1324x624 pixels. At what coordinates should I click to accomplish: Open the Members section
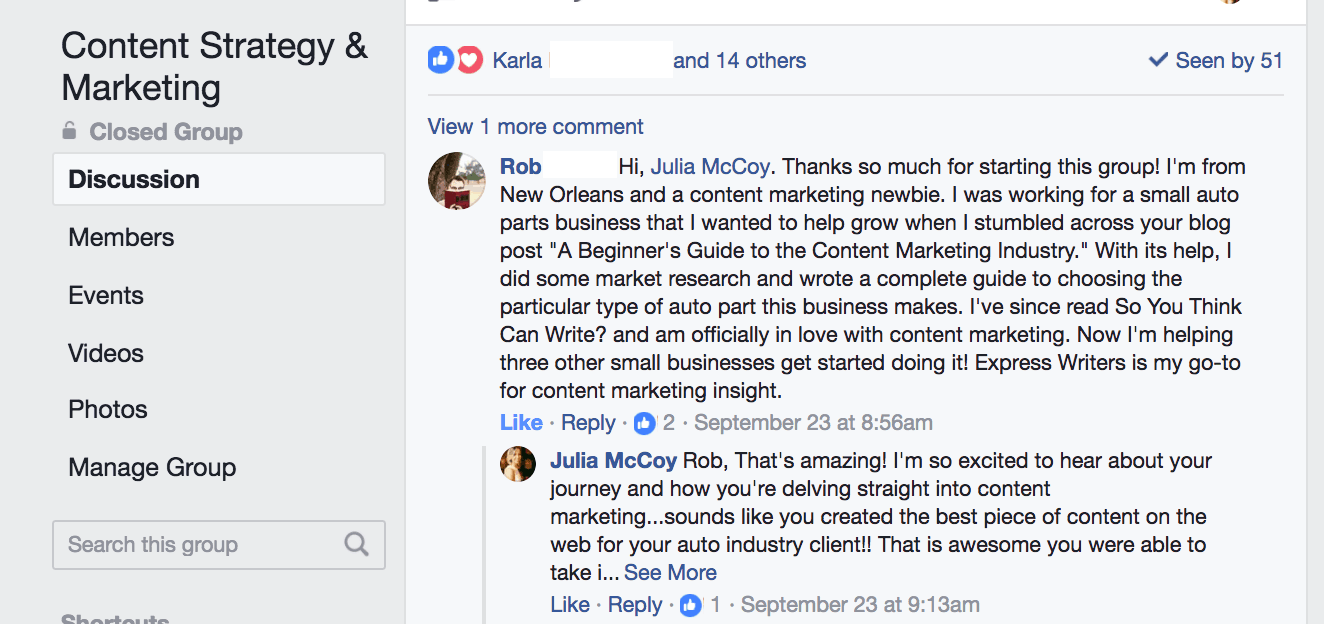(x=121, y=237)
